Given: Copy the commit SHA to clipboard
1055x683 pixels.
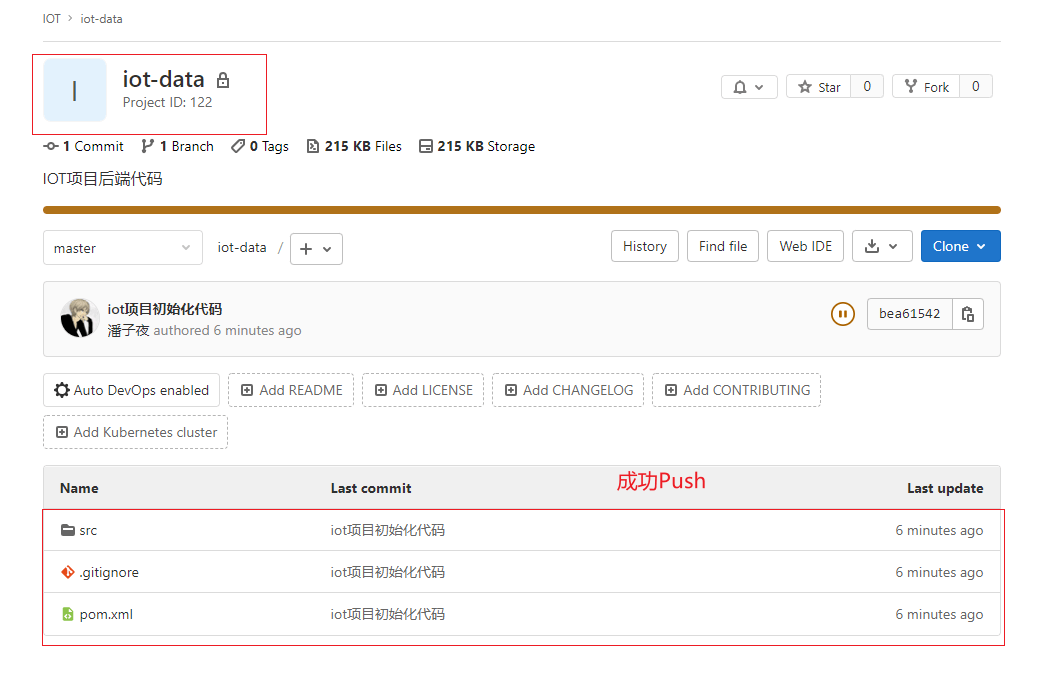Looking at the screenshot, I should (968, 314).
